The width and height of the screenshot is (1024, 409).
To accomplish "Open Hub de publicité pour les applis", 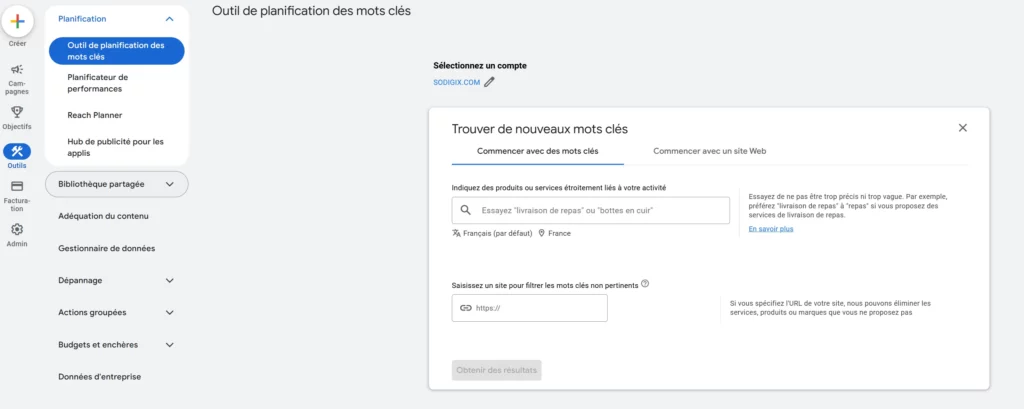I will click(116, 147).
